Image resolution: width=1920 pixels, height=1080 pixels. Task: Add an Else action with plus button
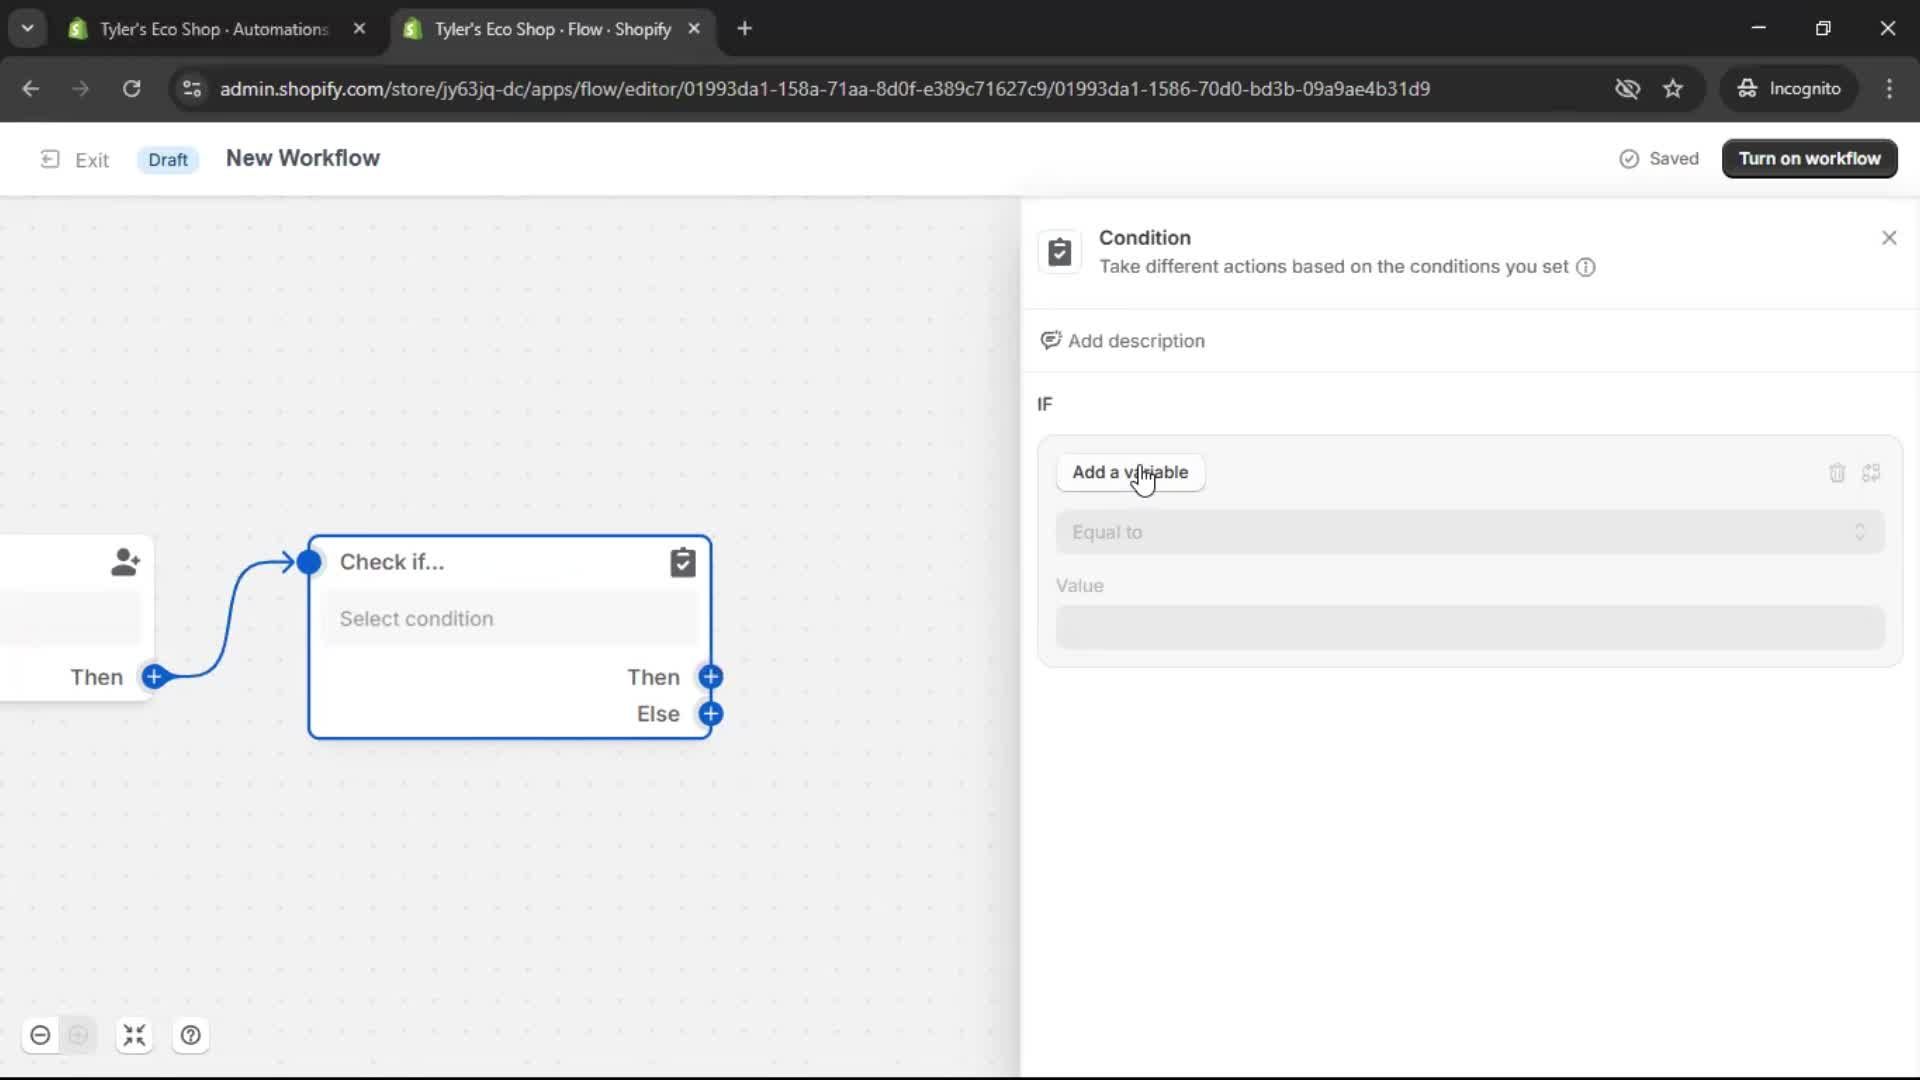pos(711,714)
